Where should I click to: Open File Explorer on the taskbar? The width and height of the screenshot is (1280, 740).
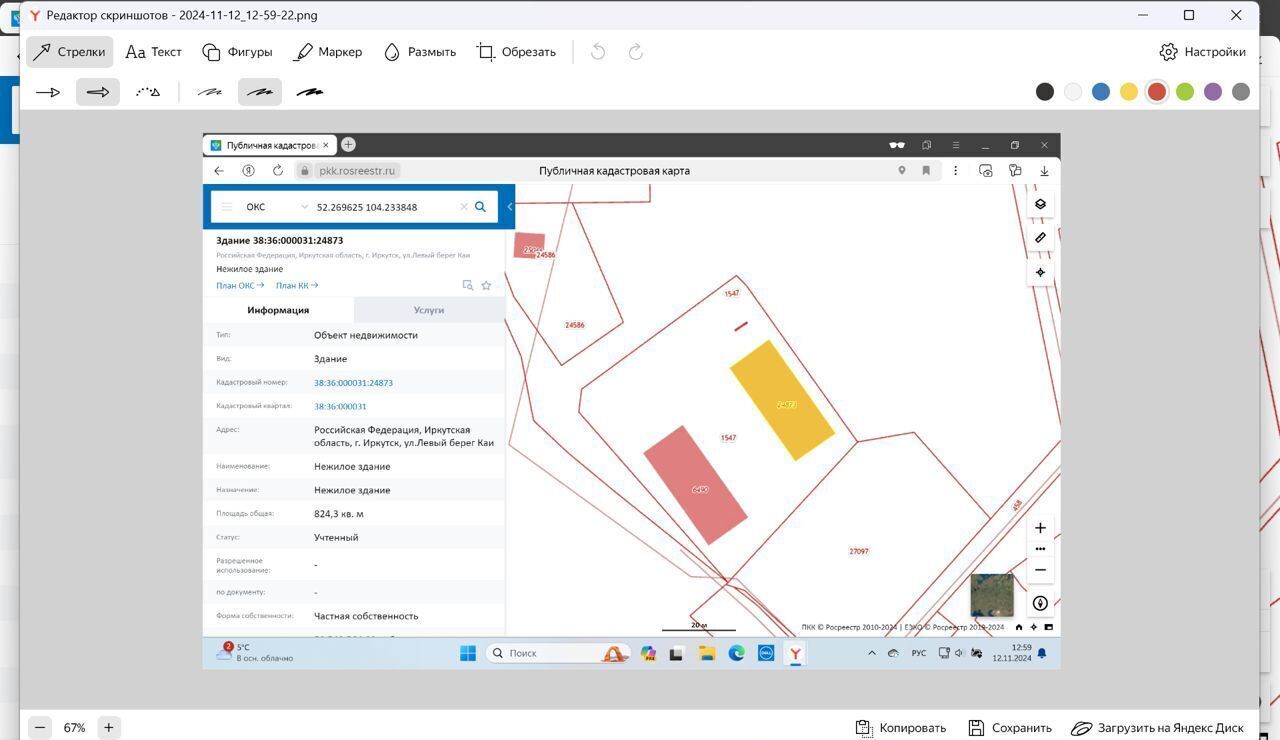[707, 654]
